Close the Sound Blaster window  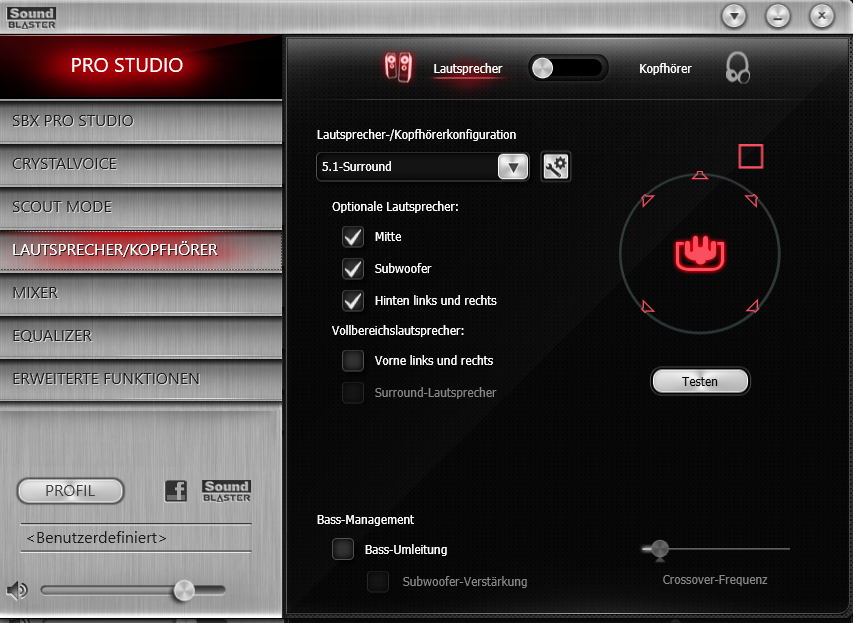tap(822, 16)
